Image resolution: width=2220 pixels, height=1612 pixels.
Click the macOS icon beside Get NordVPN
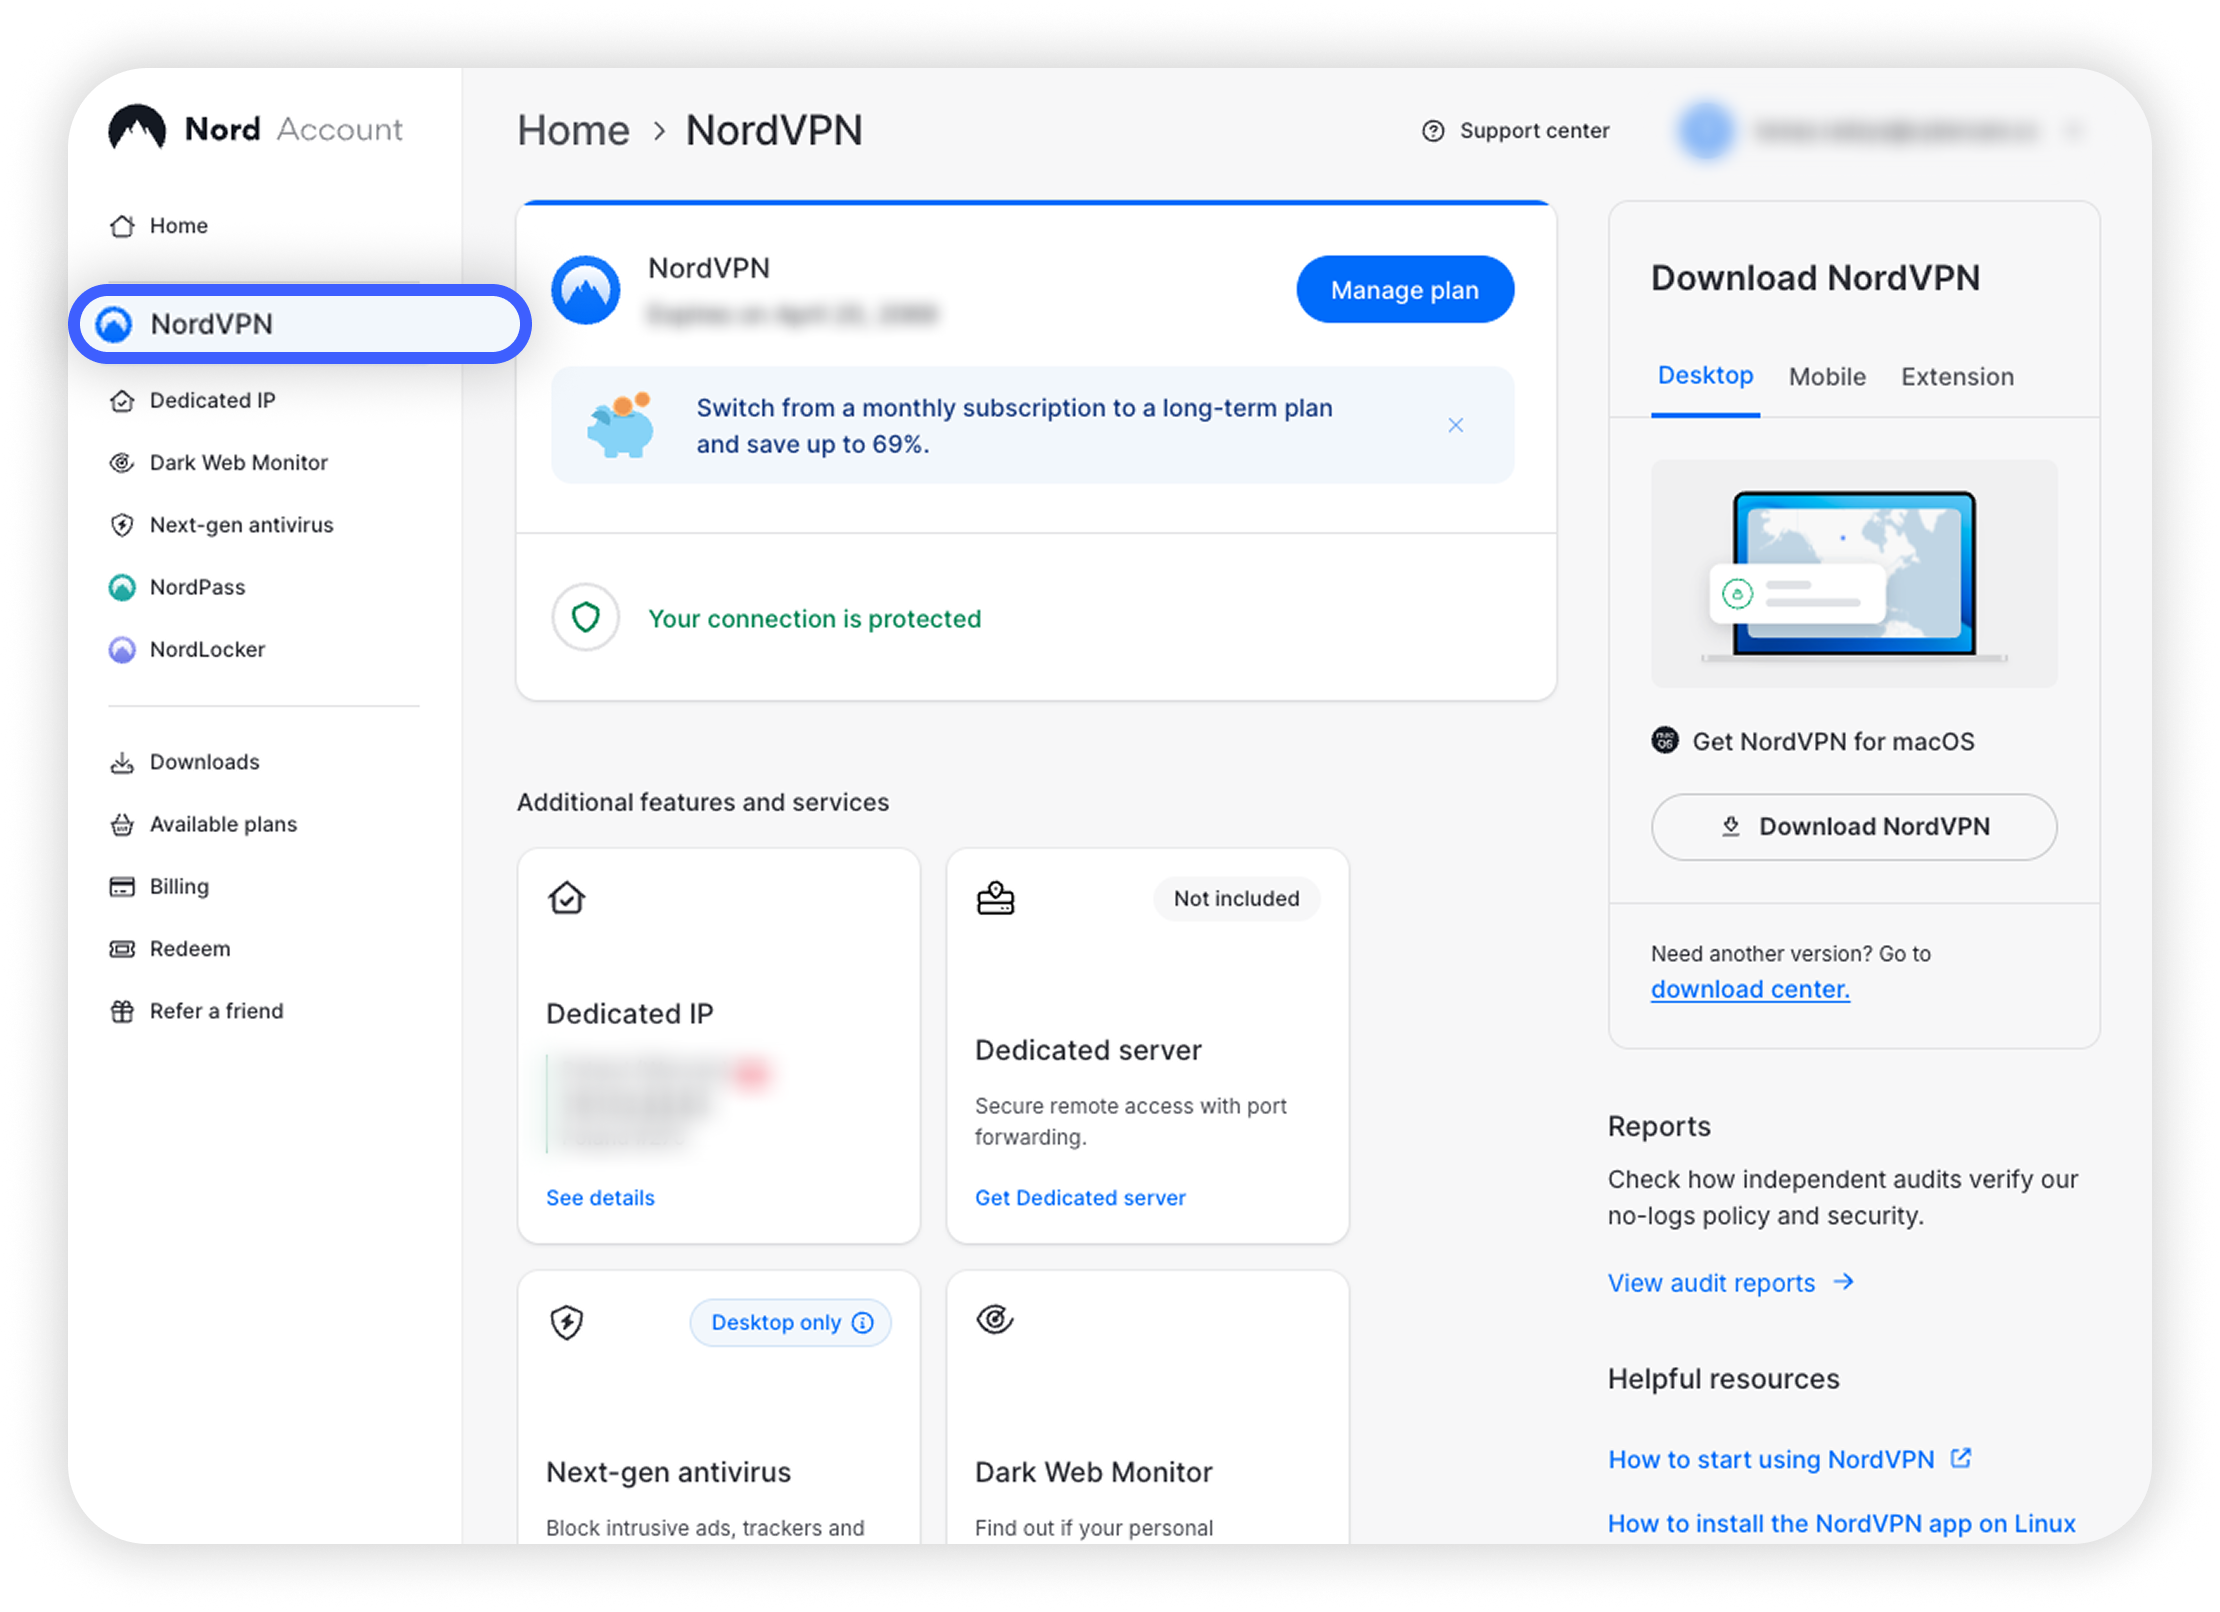tap(1665, 741)
